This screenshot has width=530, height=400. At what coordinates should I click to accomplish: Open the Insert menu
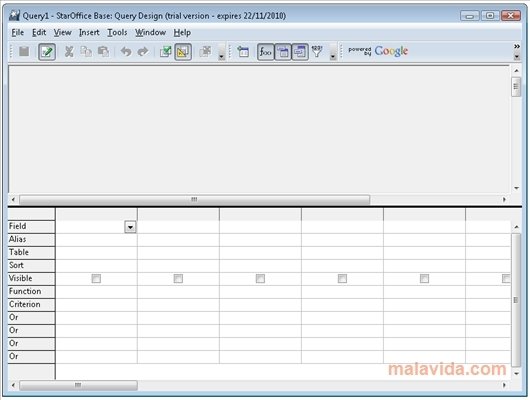tap(89, 32)
